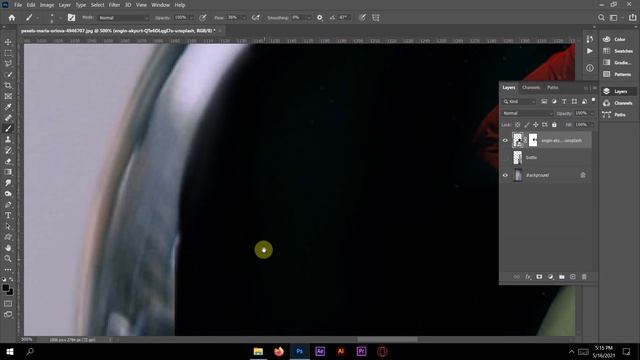This screenshot has height=360, width=640.
Task: Select the Dodge tool
Action: [8, 193]
